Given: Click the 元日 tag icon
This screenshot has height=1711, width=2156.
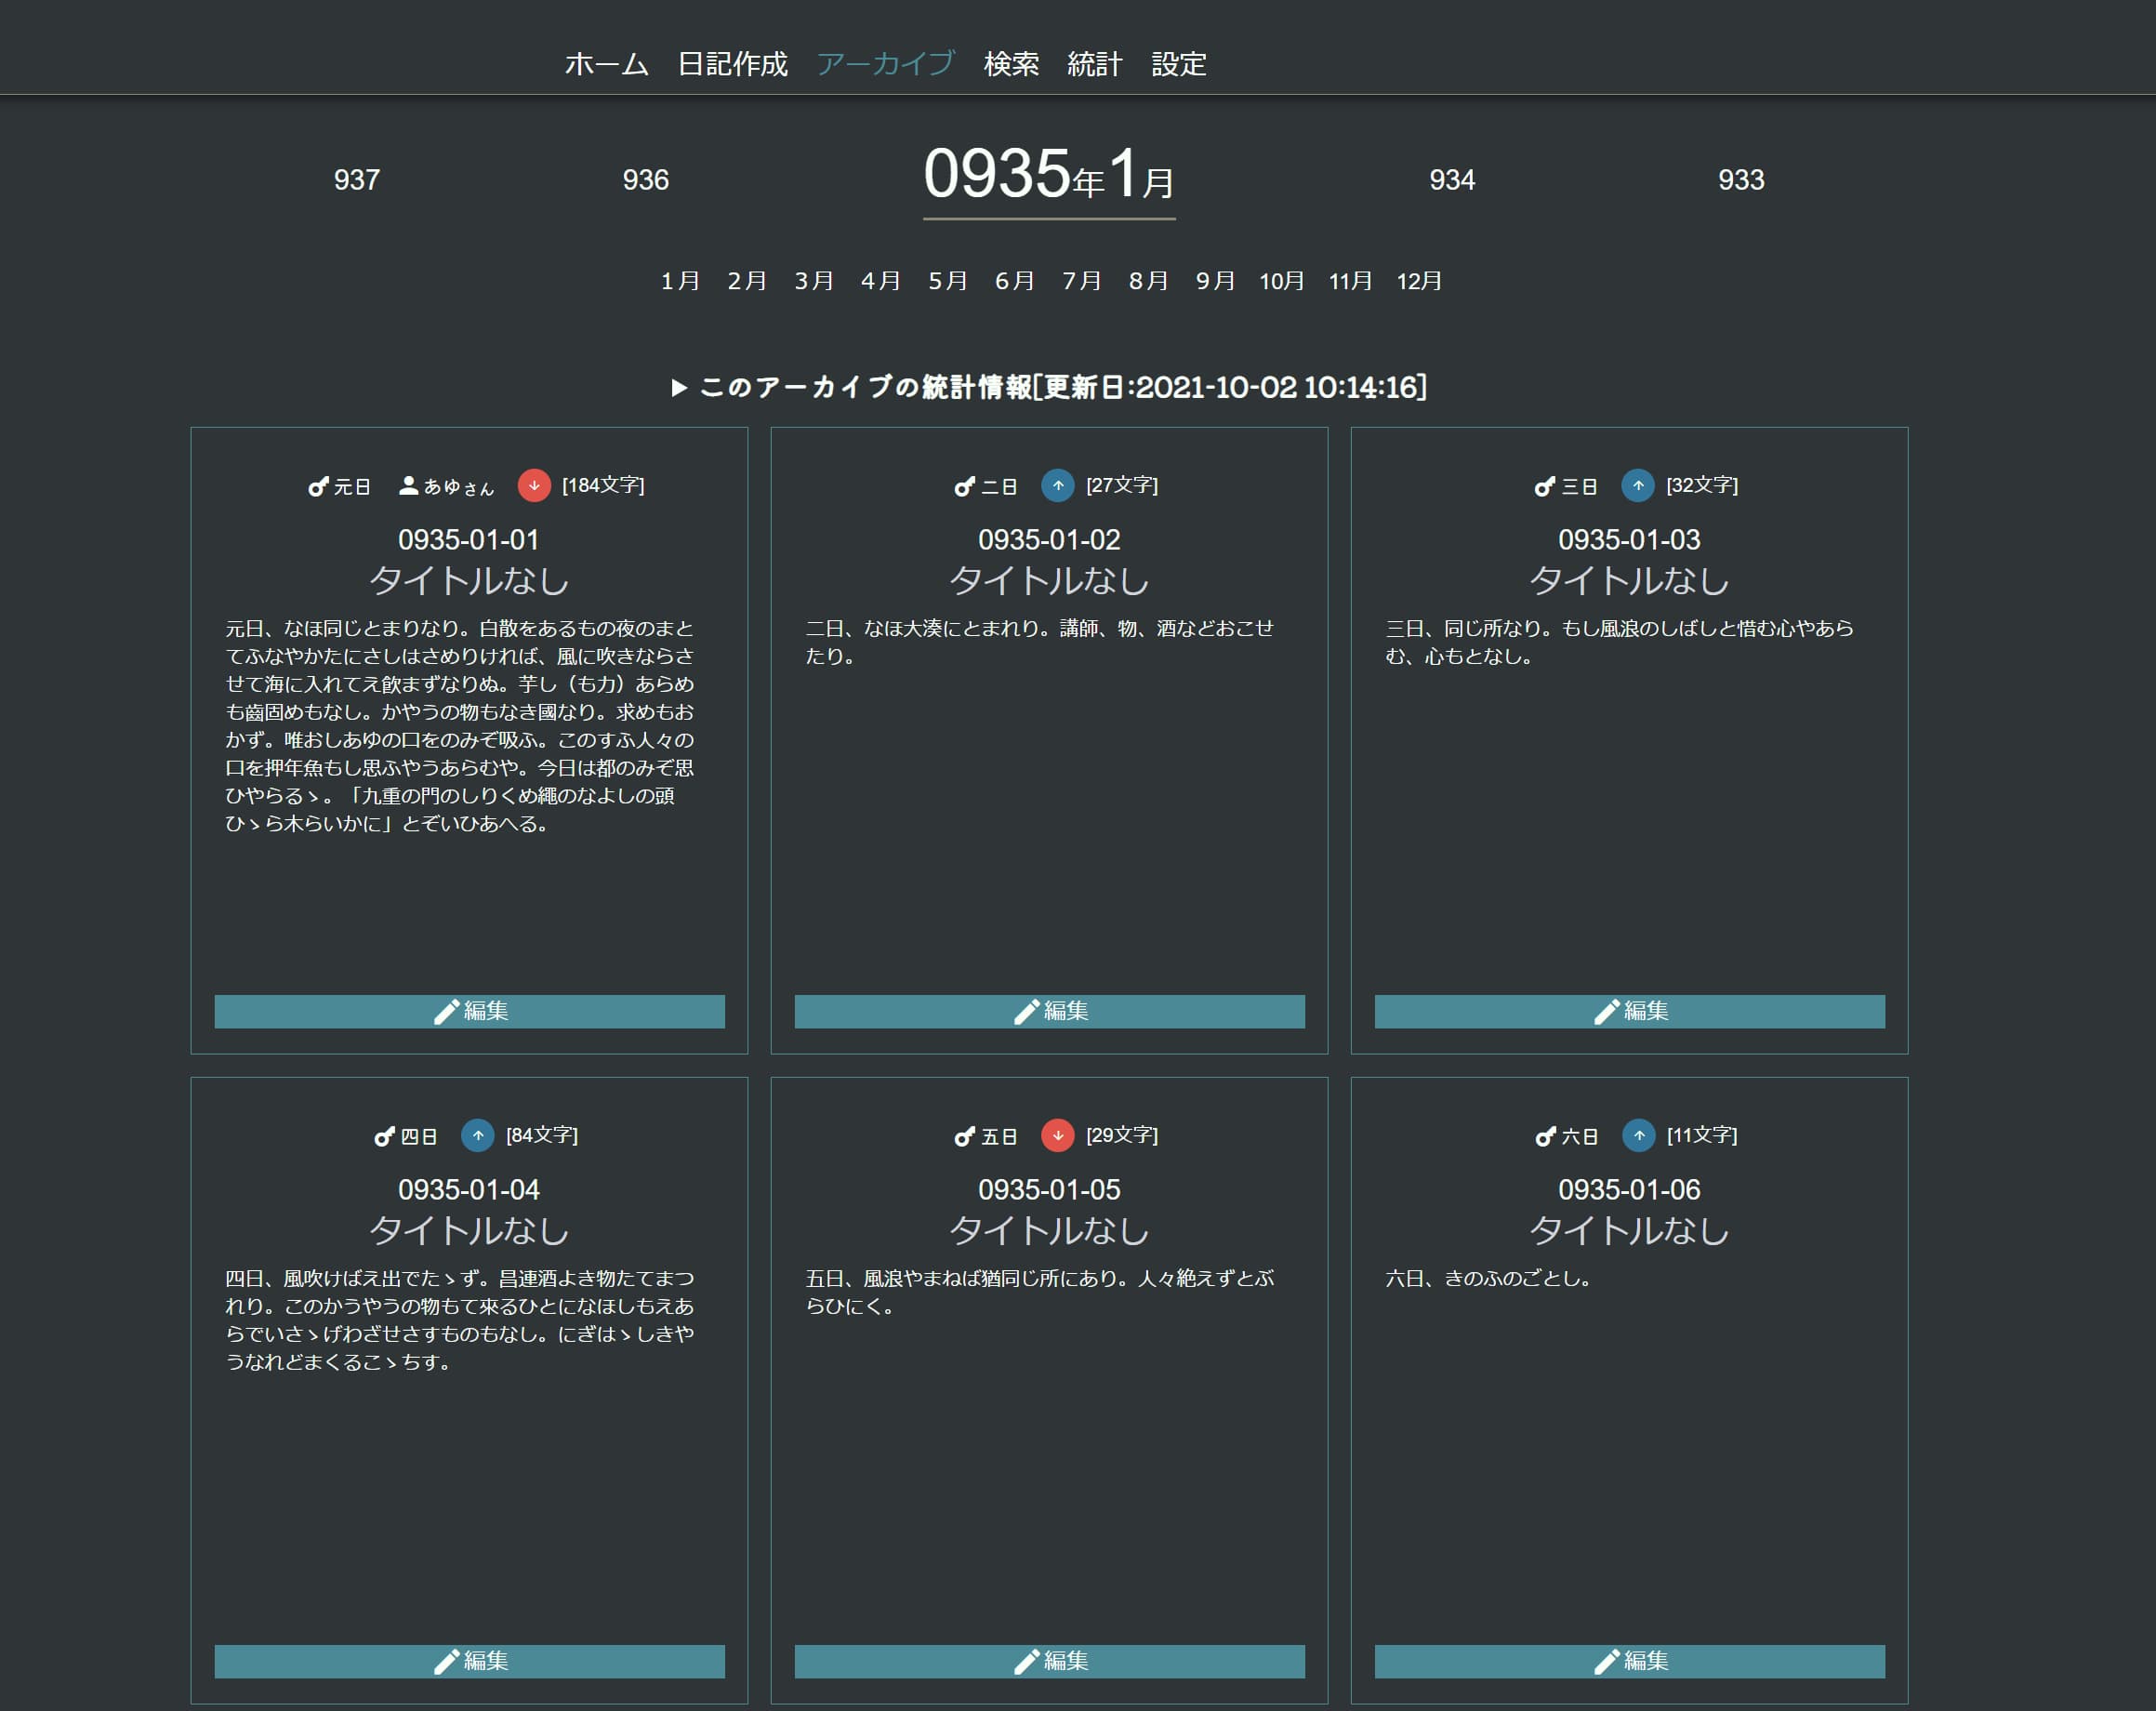Looking at the screenshot, I should (x=318, y=487).
